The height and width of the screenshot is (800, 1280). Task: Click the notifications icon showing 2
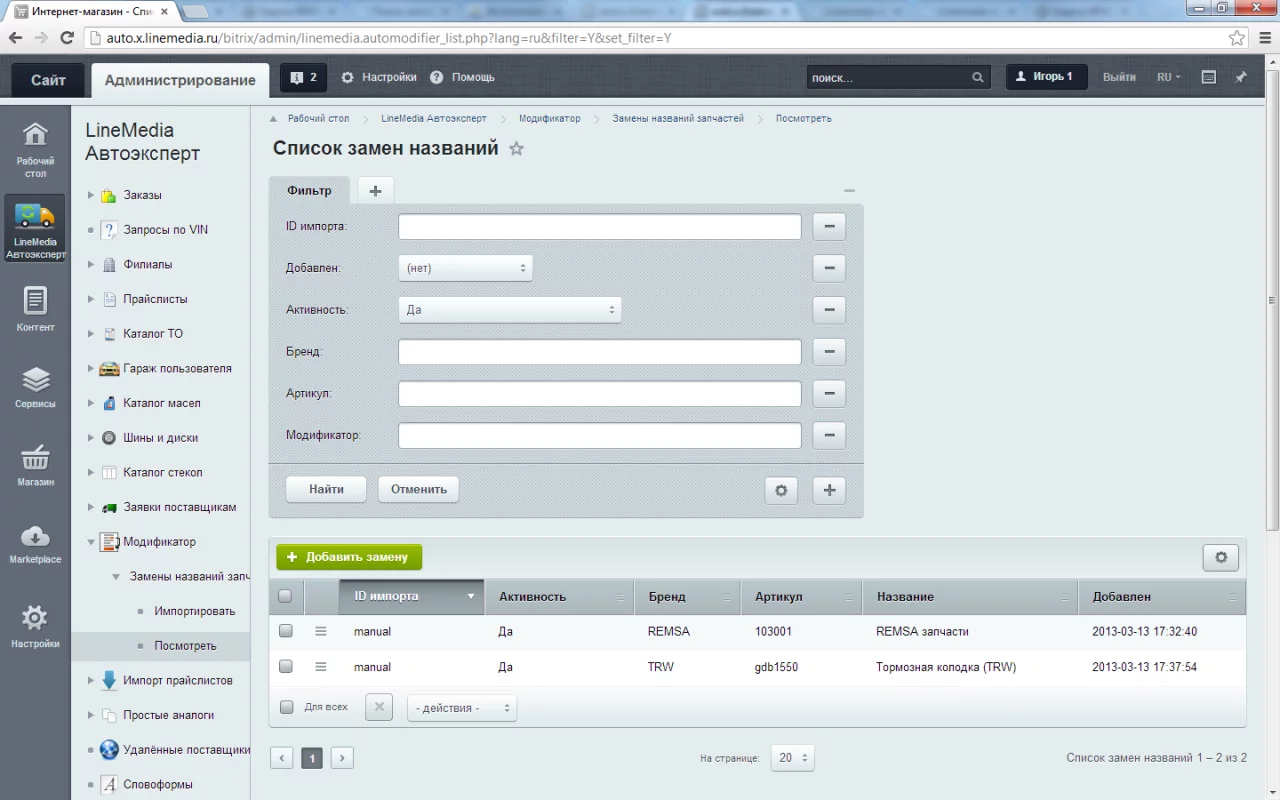click(x=304, y=77)
